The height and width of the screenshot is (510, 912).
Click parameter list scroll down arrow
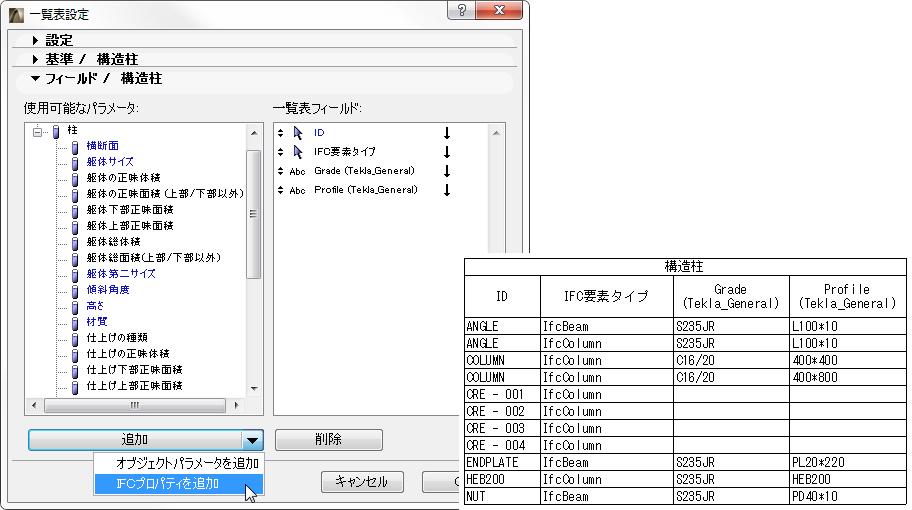(x=254, y=388)
